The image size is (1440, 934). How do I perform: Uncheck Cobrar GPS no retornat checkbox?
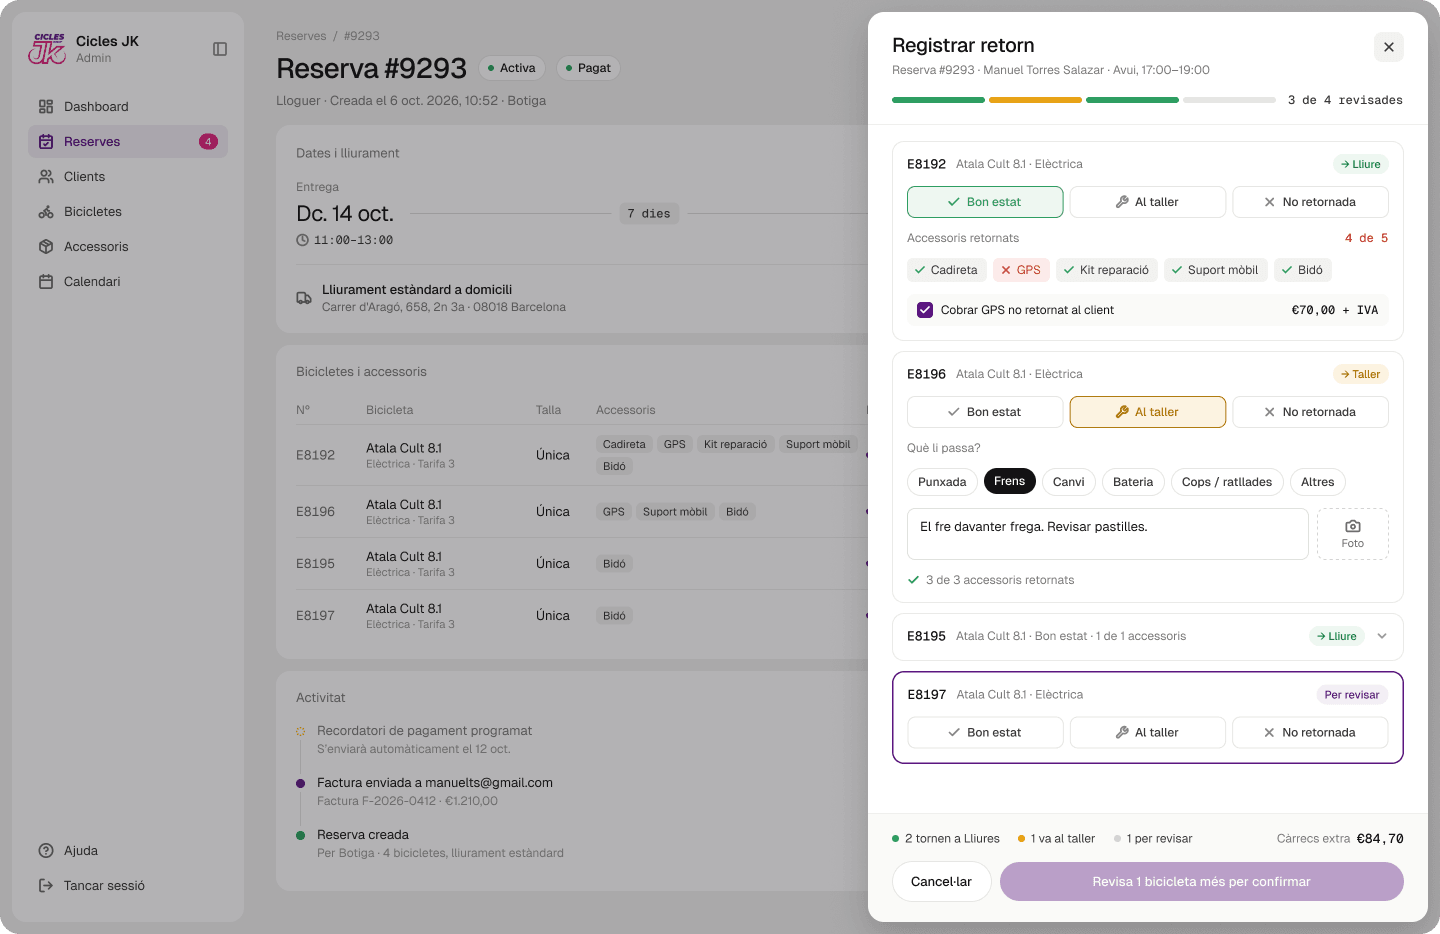click(925, 310)
